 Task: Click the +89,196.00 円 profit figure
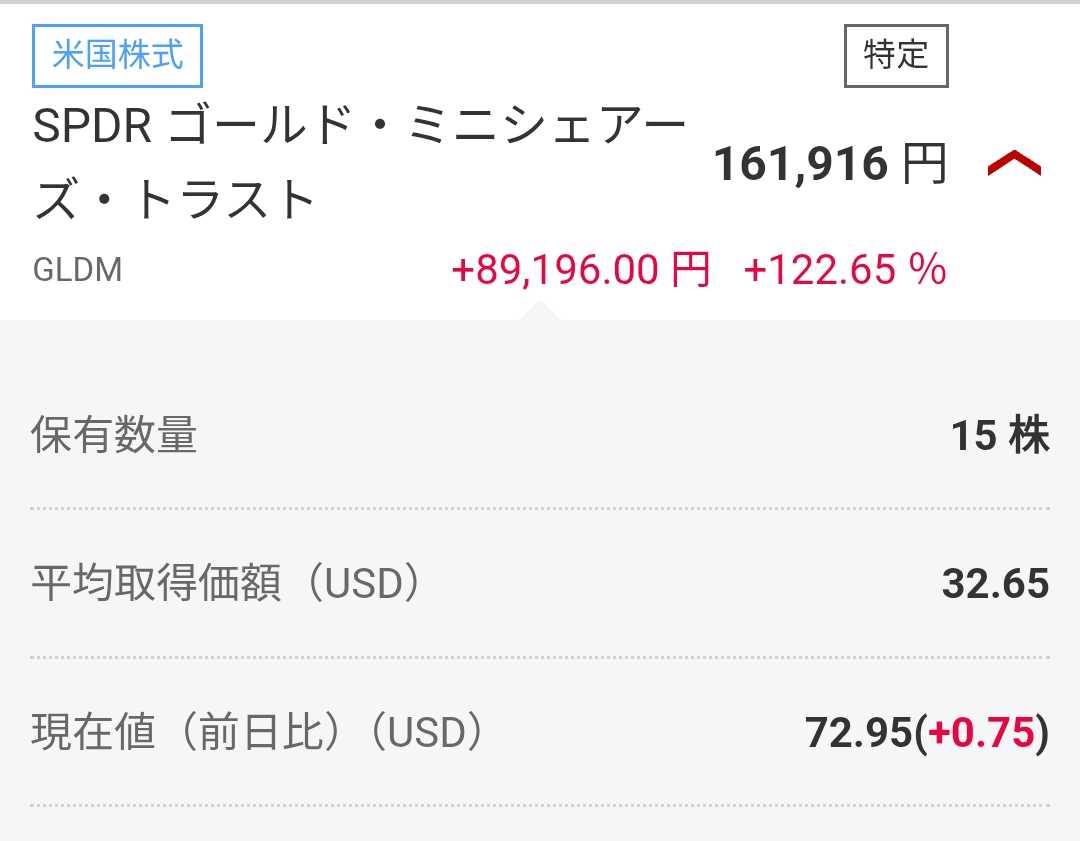556,270
